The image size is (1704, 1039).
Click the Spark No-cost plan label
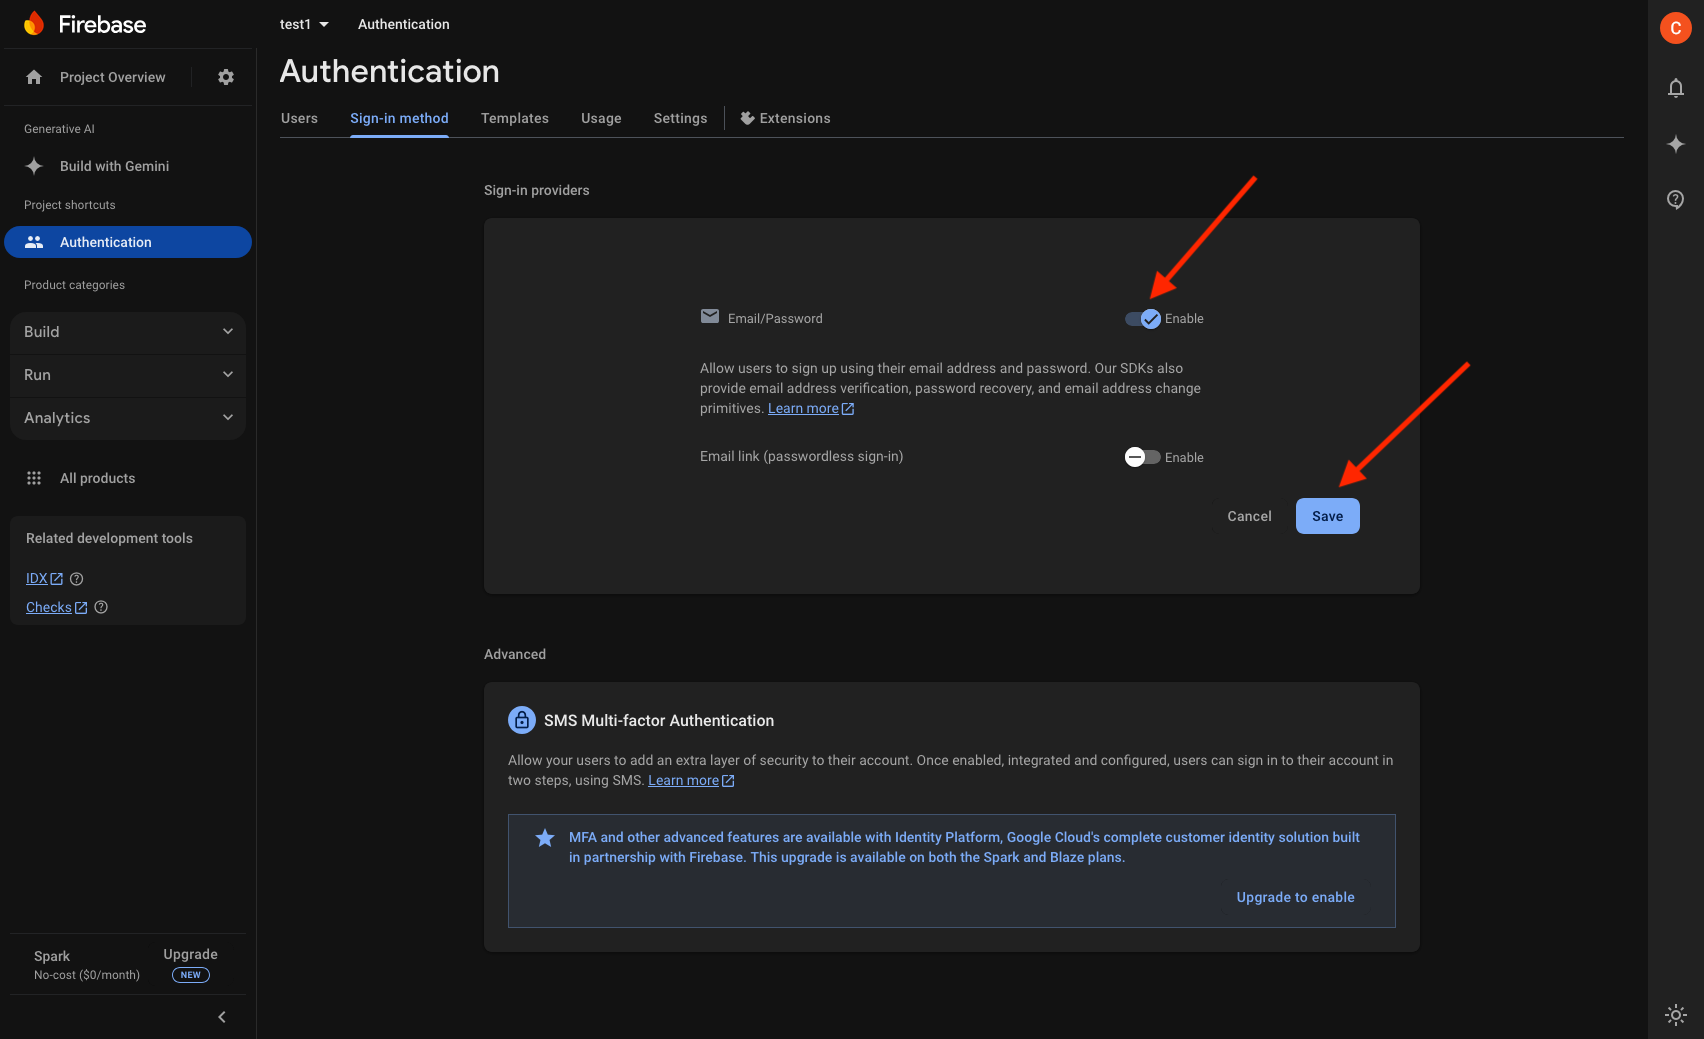point(86,965)
